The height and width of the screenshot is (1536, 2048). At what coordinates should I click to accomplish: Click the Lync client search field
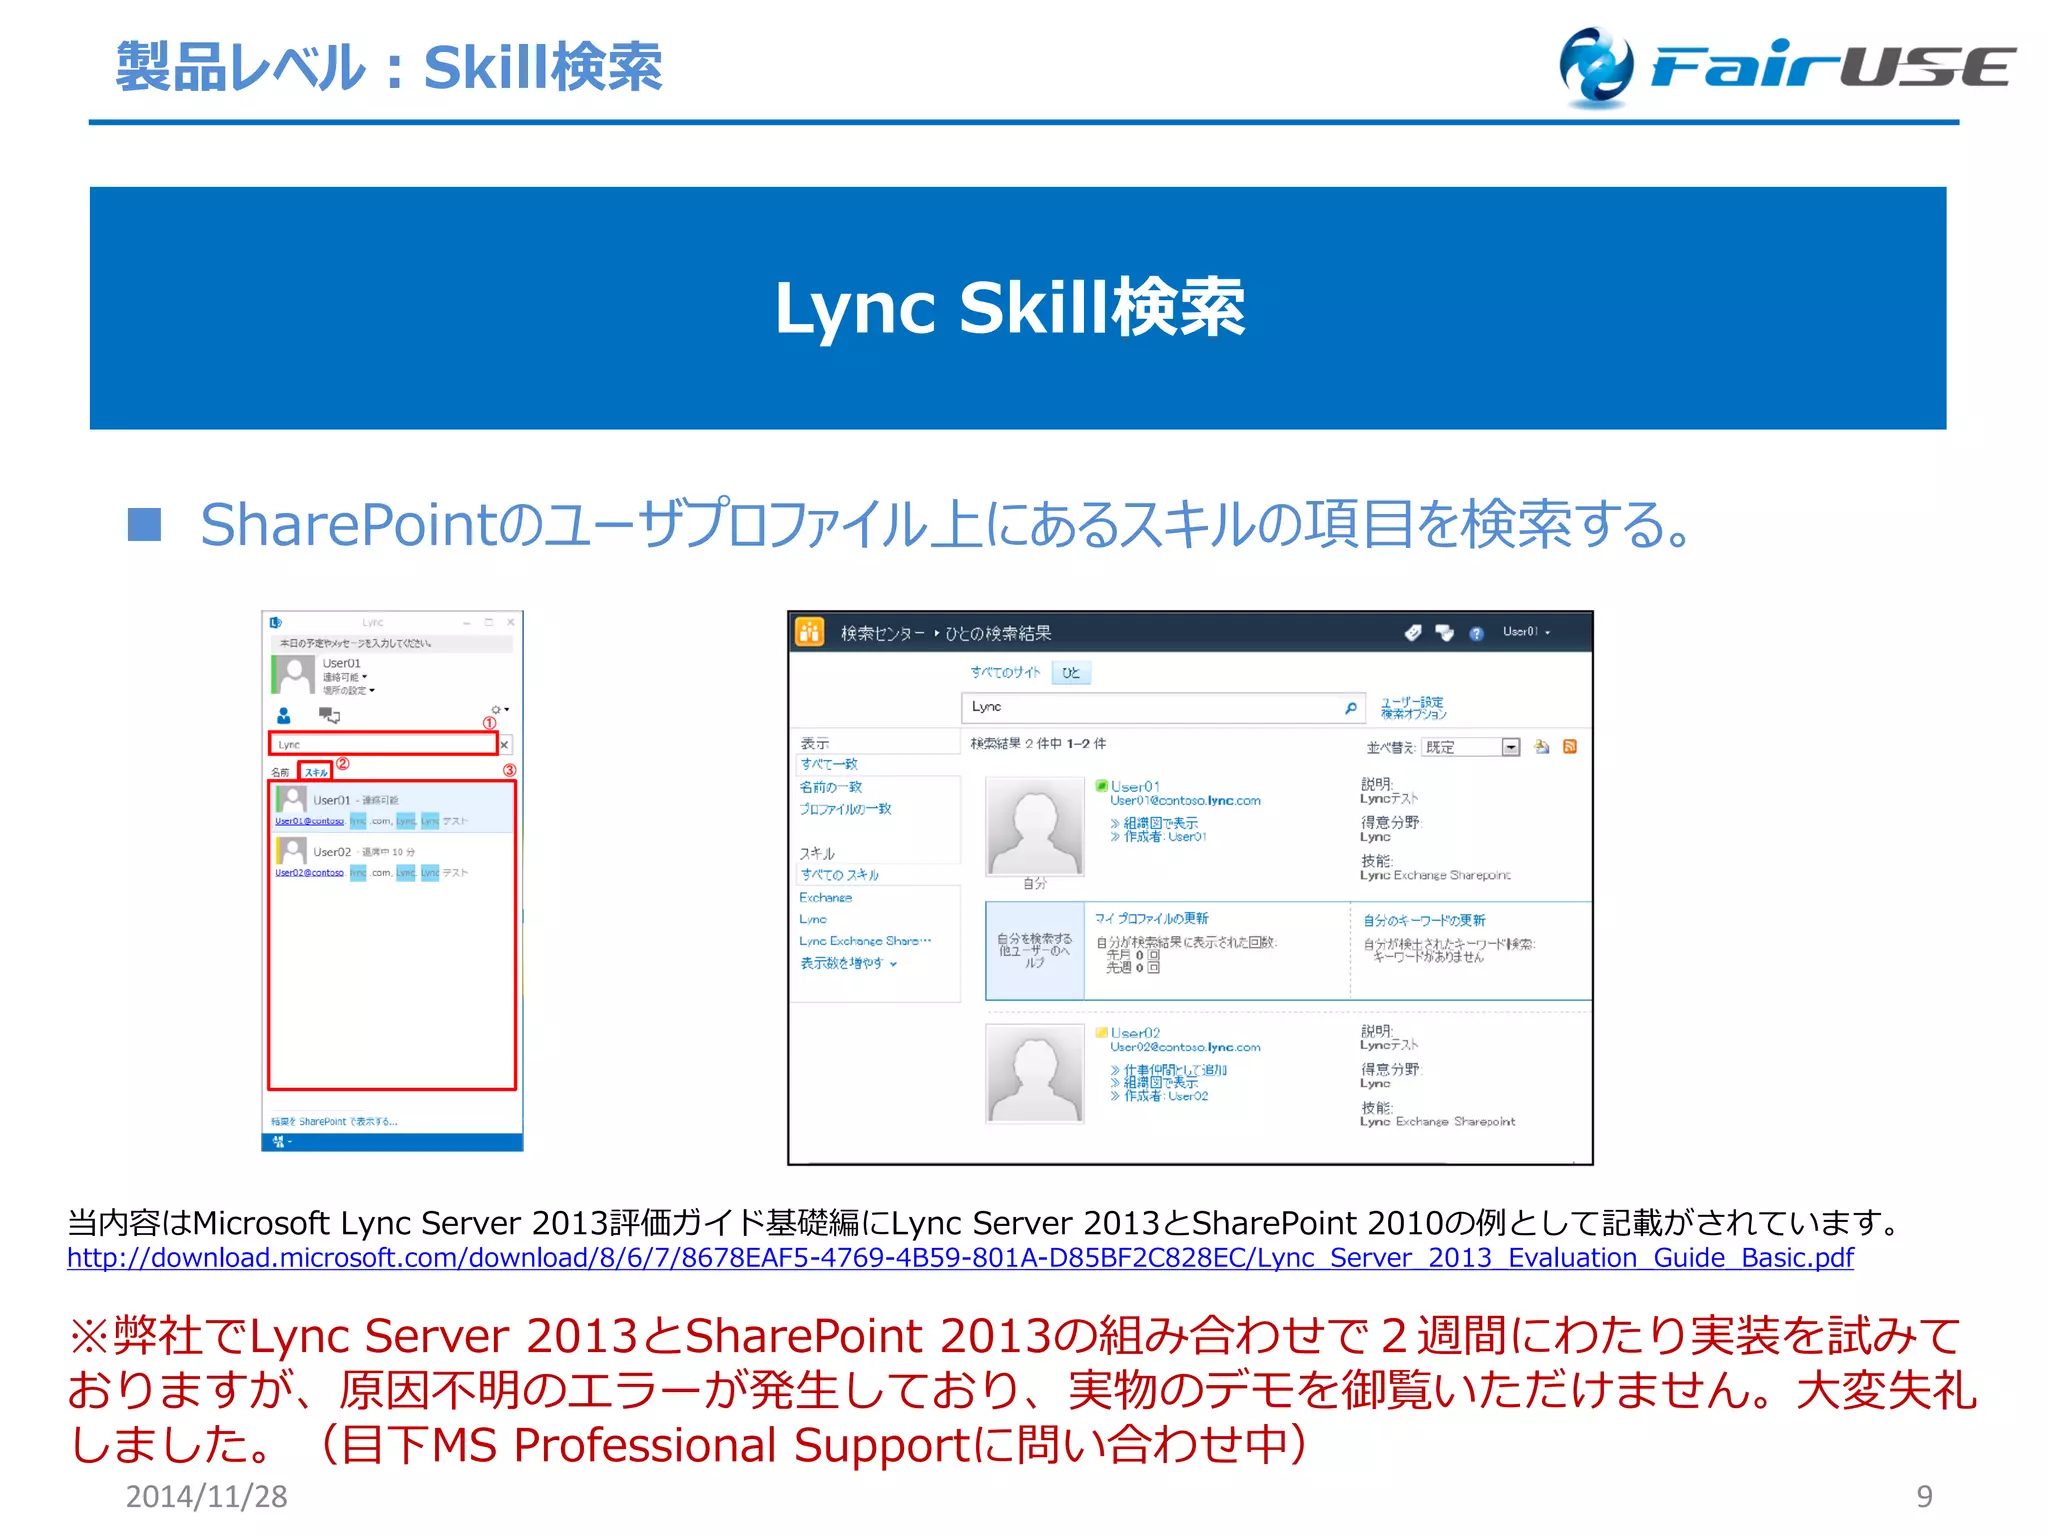coord(383,744)
